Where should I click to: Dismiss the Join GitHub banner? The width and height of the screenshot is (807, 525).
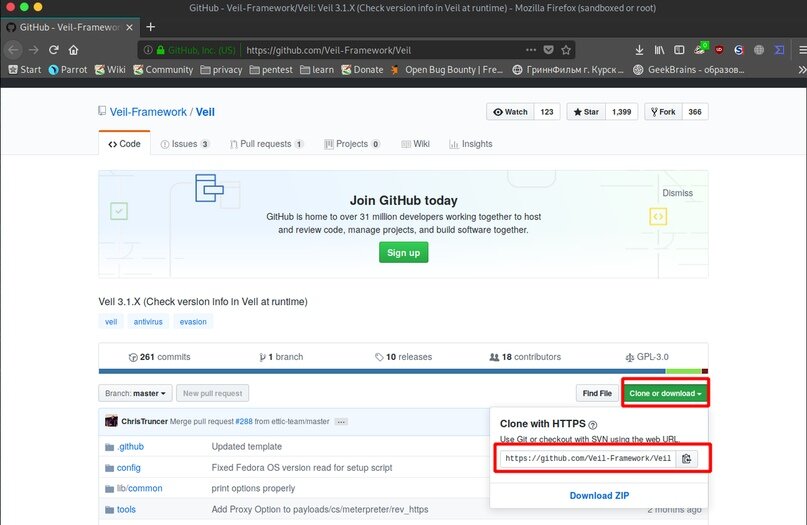pyautogui.click(x=677, y=193)
